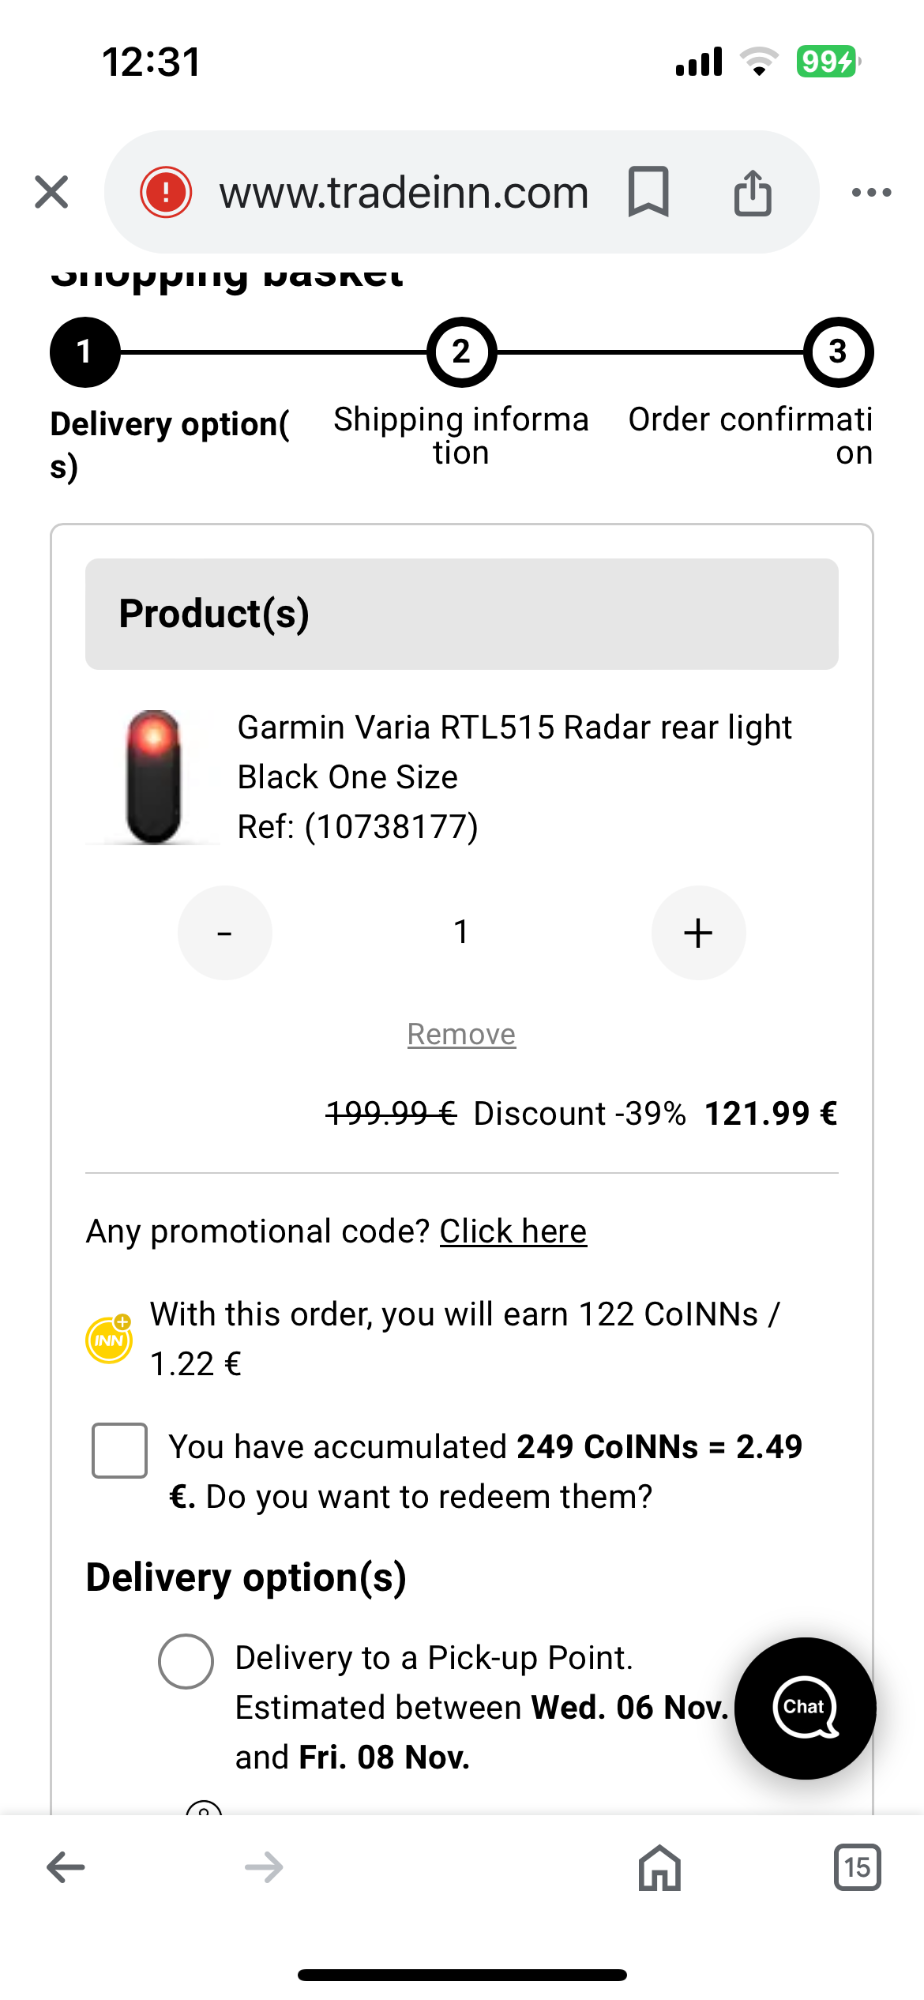Tick the redeem CoINNs checkbox
Screen dimensions: 924x2000
[x=120, y=1450]
